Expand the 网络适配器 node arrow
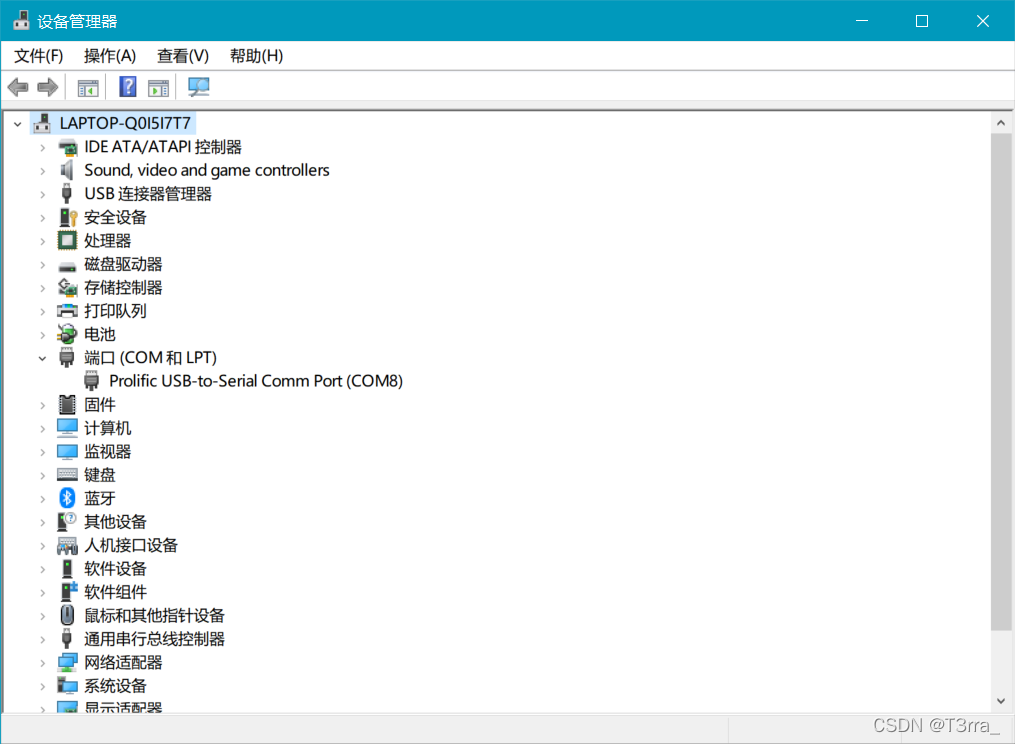The height and width of the screenshot is (744, 1015). click(x=43, y=663)
